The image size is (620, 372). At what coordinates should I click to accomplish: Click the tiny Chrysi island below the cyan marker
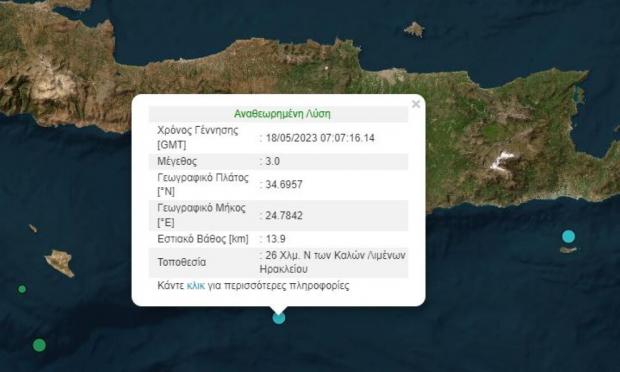(568, 250)
